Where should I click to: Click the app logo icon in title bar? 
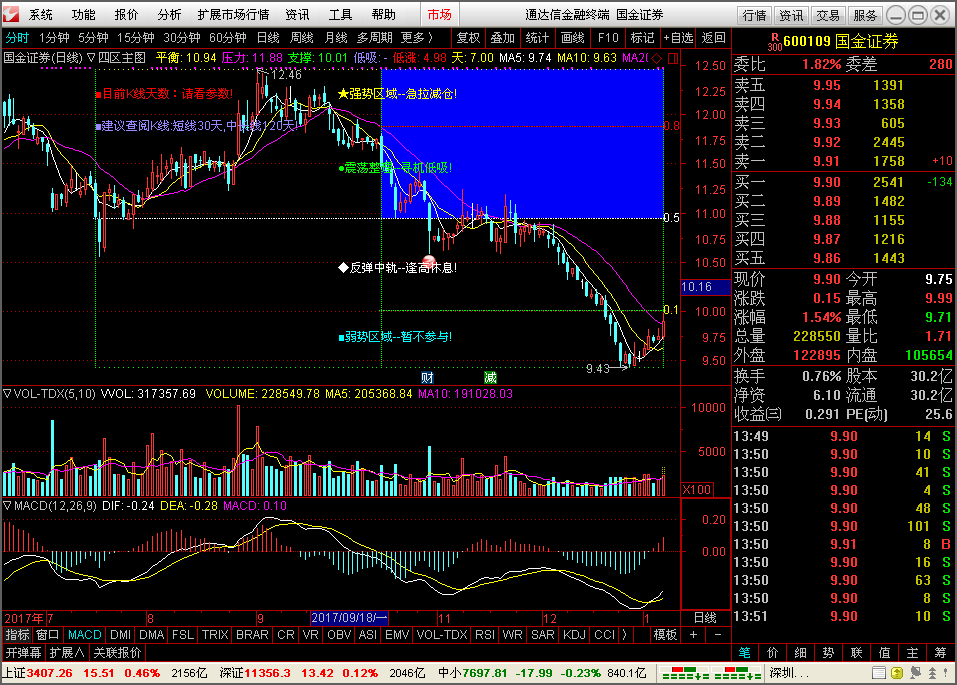(x=12, y=15)
